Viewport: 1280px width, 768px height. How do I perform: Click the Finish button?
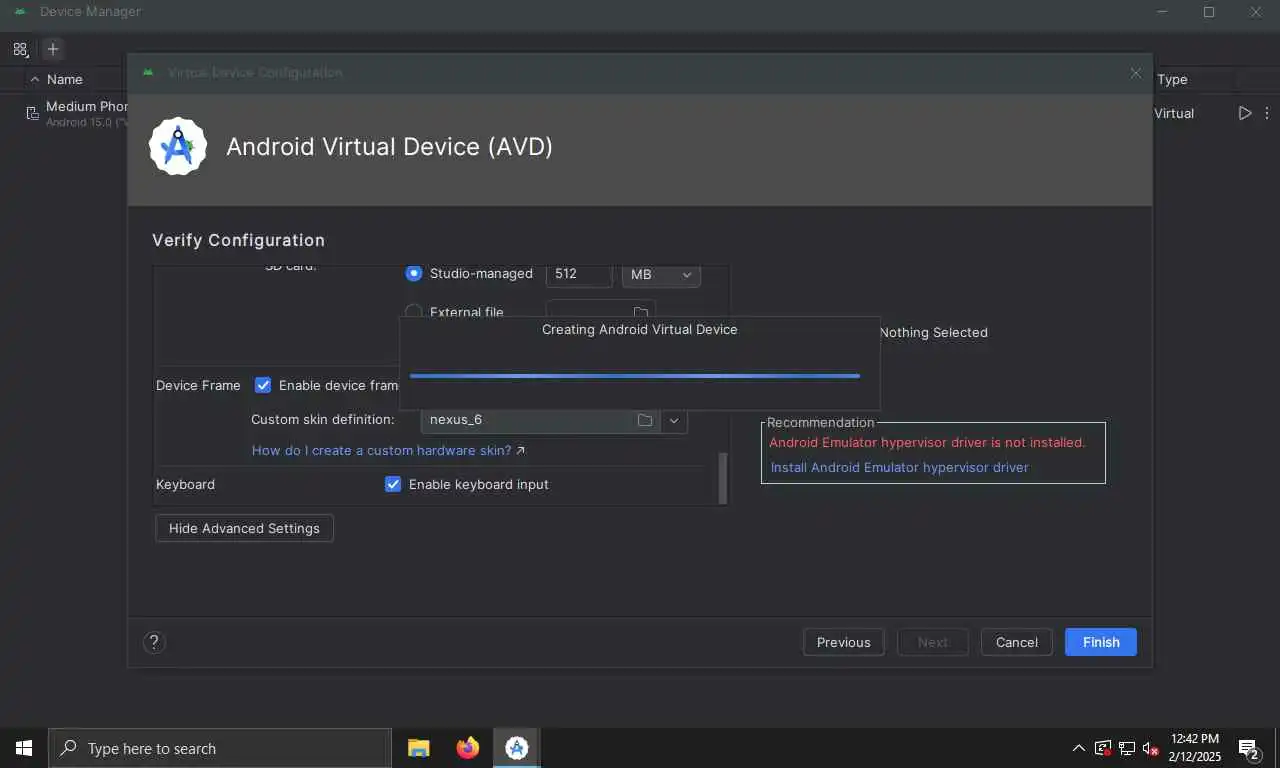(x=1101, y=642)
